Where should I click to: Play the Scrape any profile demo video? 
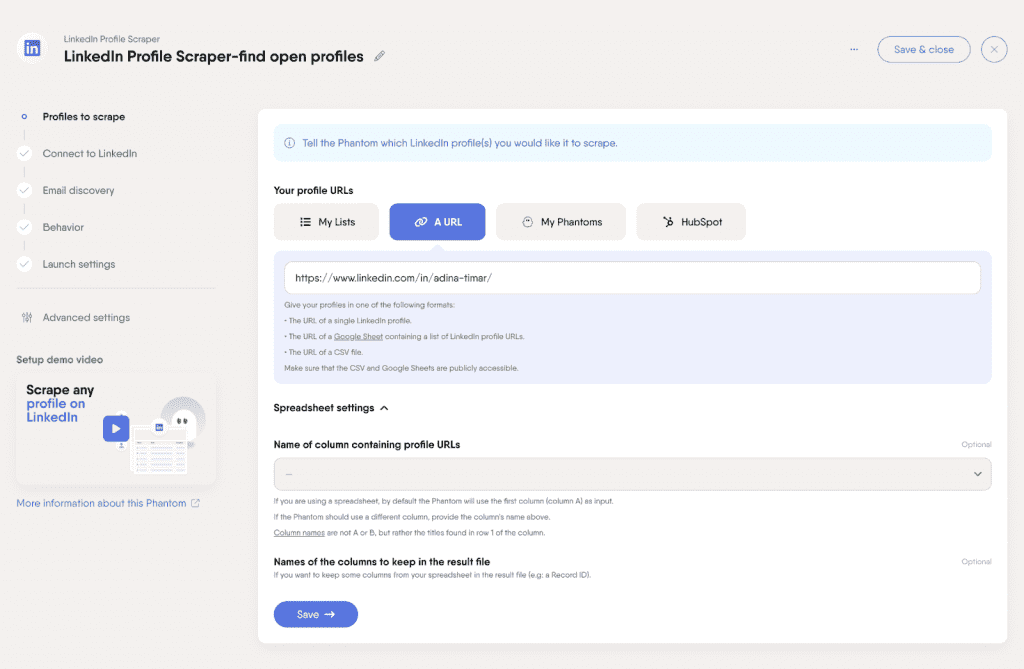[116, 428]
